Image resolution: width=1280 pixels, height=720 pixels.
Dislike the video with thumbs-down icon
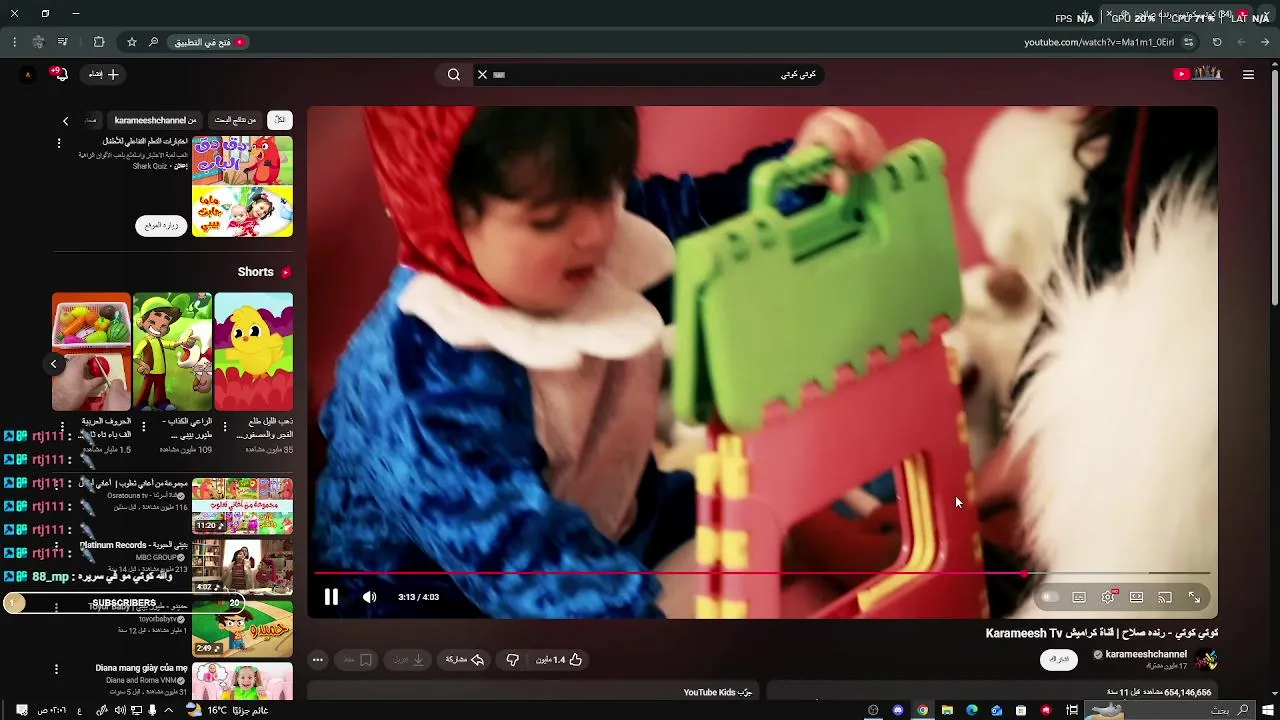coord(512,660)
